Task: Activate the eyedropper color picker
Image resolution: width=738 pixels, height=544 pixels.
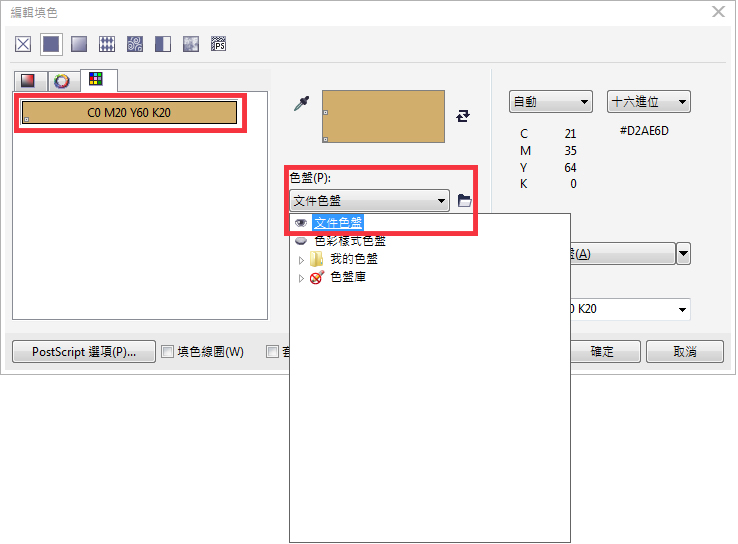Action: click(300, 103)
